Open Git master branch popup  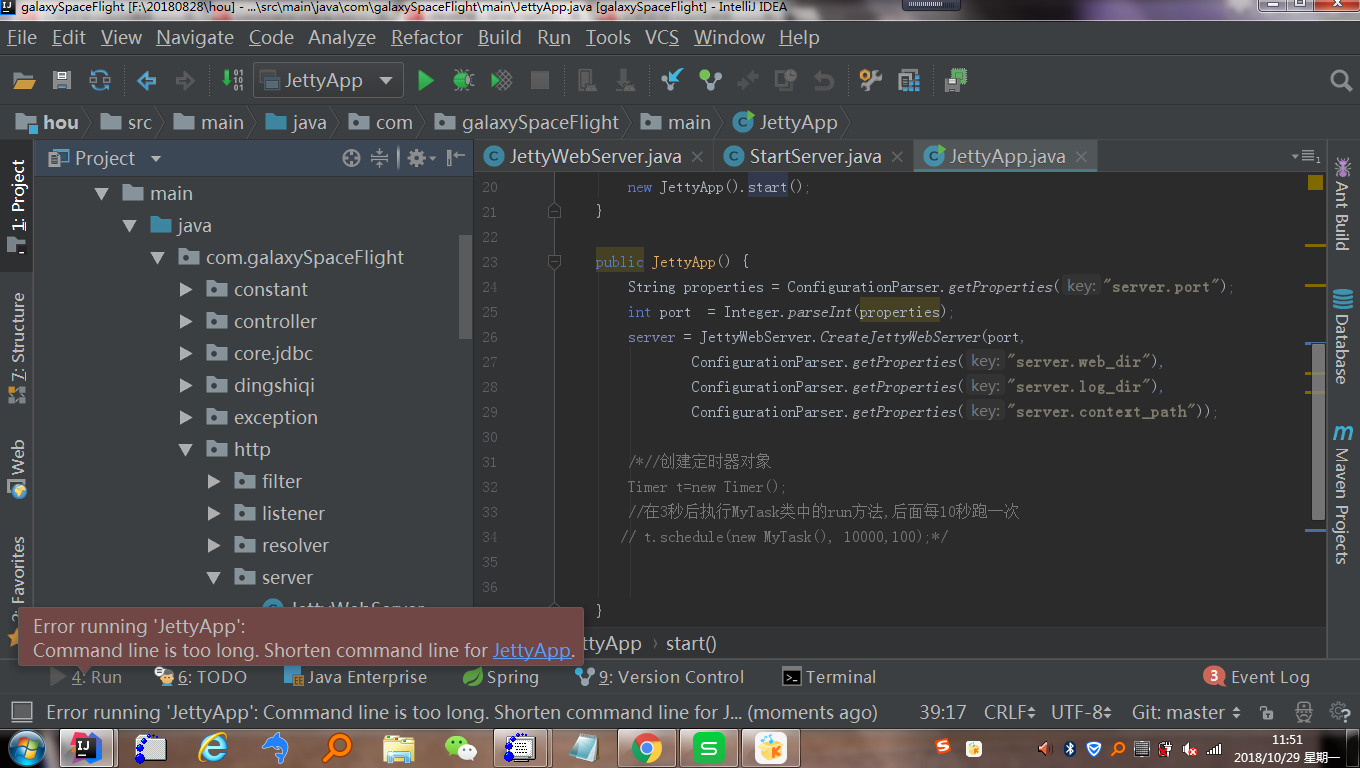coord(1187,712)
